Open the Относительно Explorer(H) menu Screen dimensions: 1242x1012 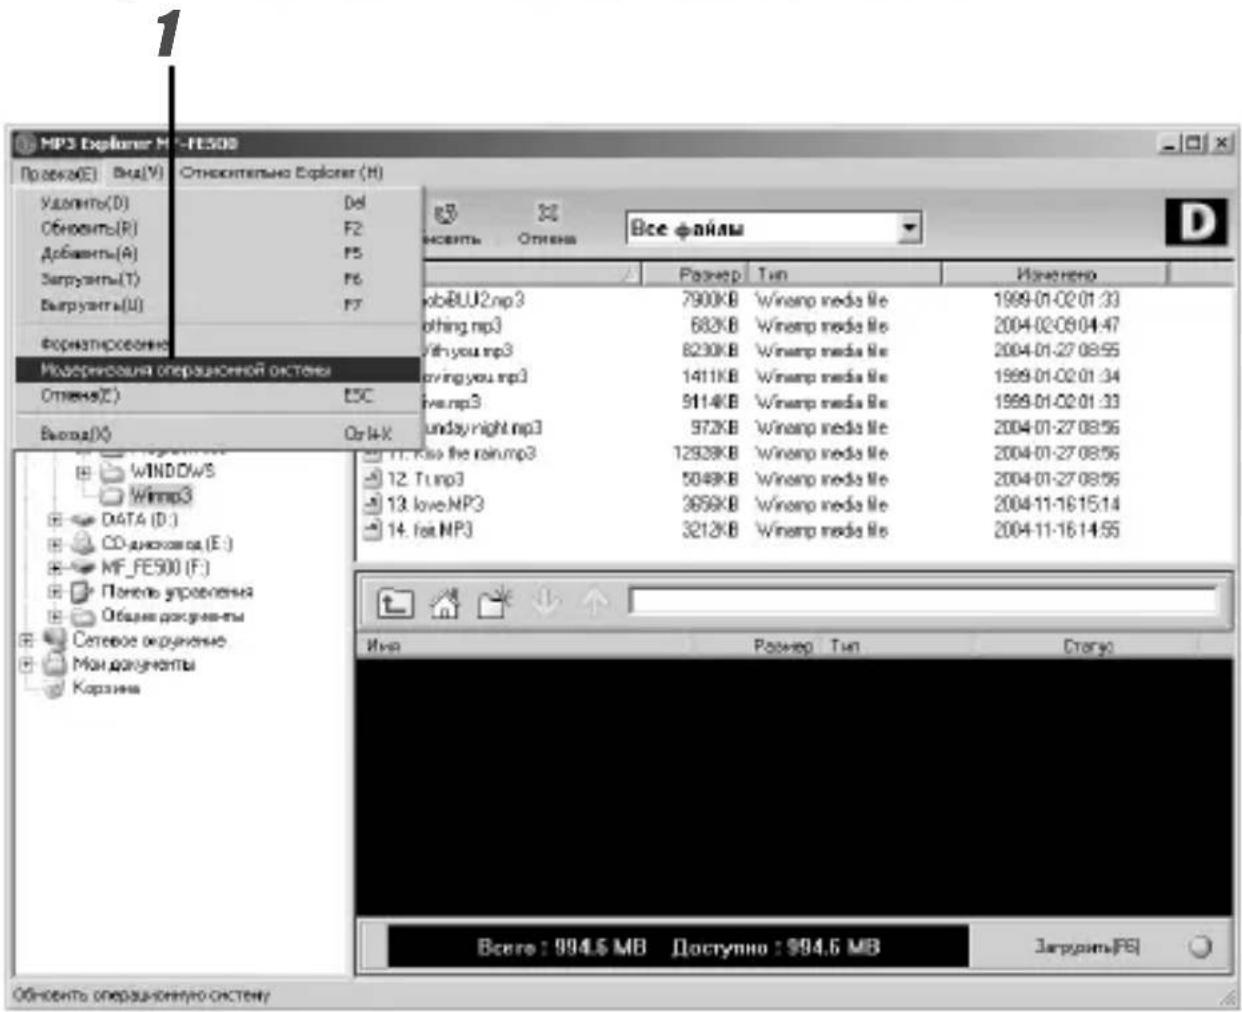coord(281,173)
